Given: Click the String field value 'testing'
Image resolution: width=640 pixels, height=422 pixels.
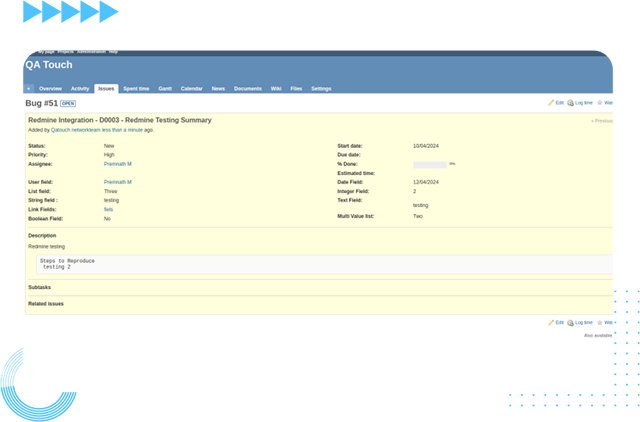Looking at the screenshot, I should [111, 200].
